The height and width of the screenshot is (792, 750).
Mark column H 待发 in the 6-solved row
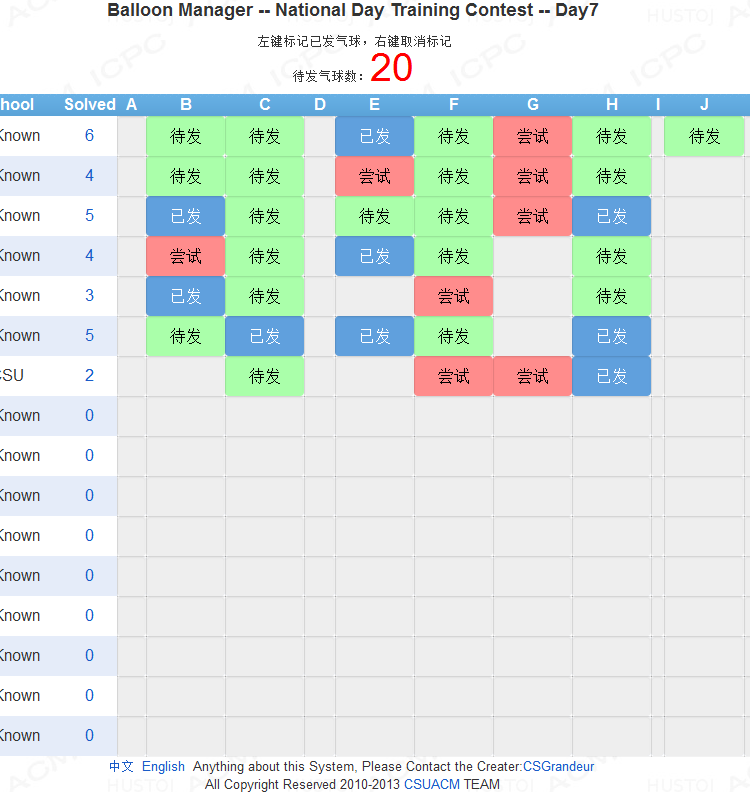612,136
